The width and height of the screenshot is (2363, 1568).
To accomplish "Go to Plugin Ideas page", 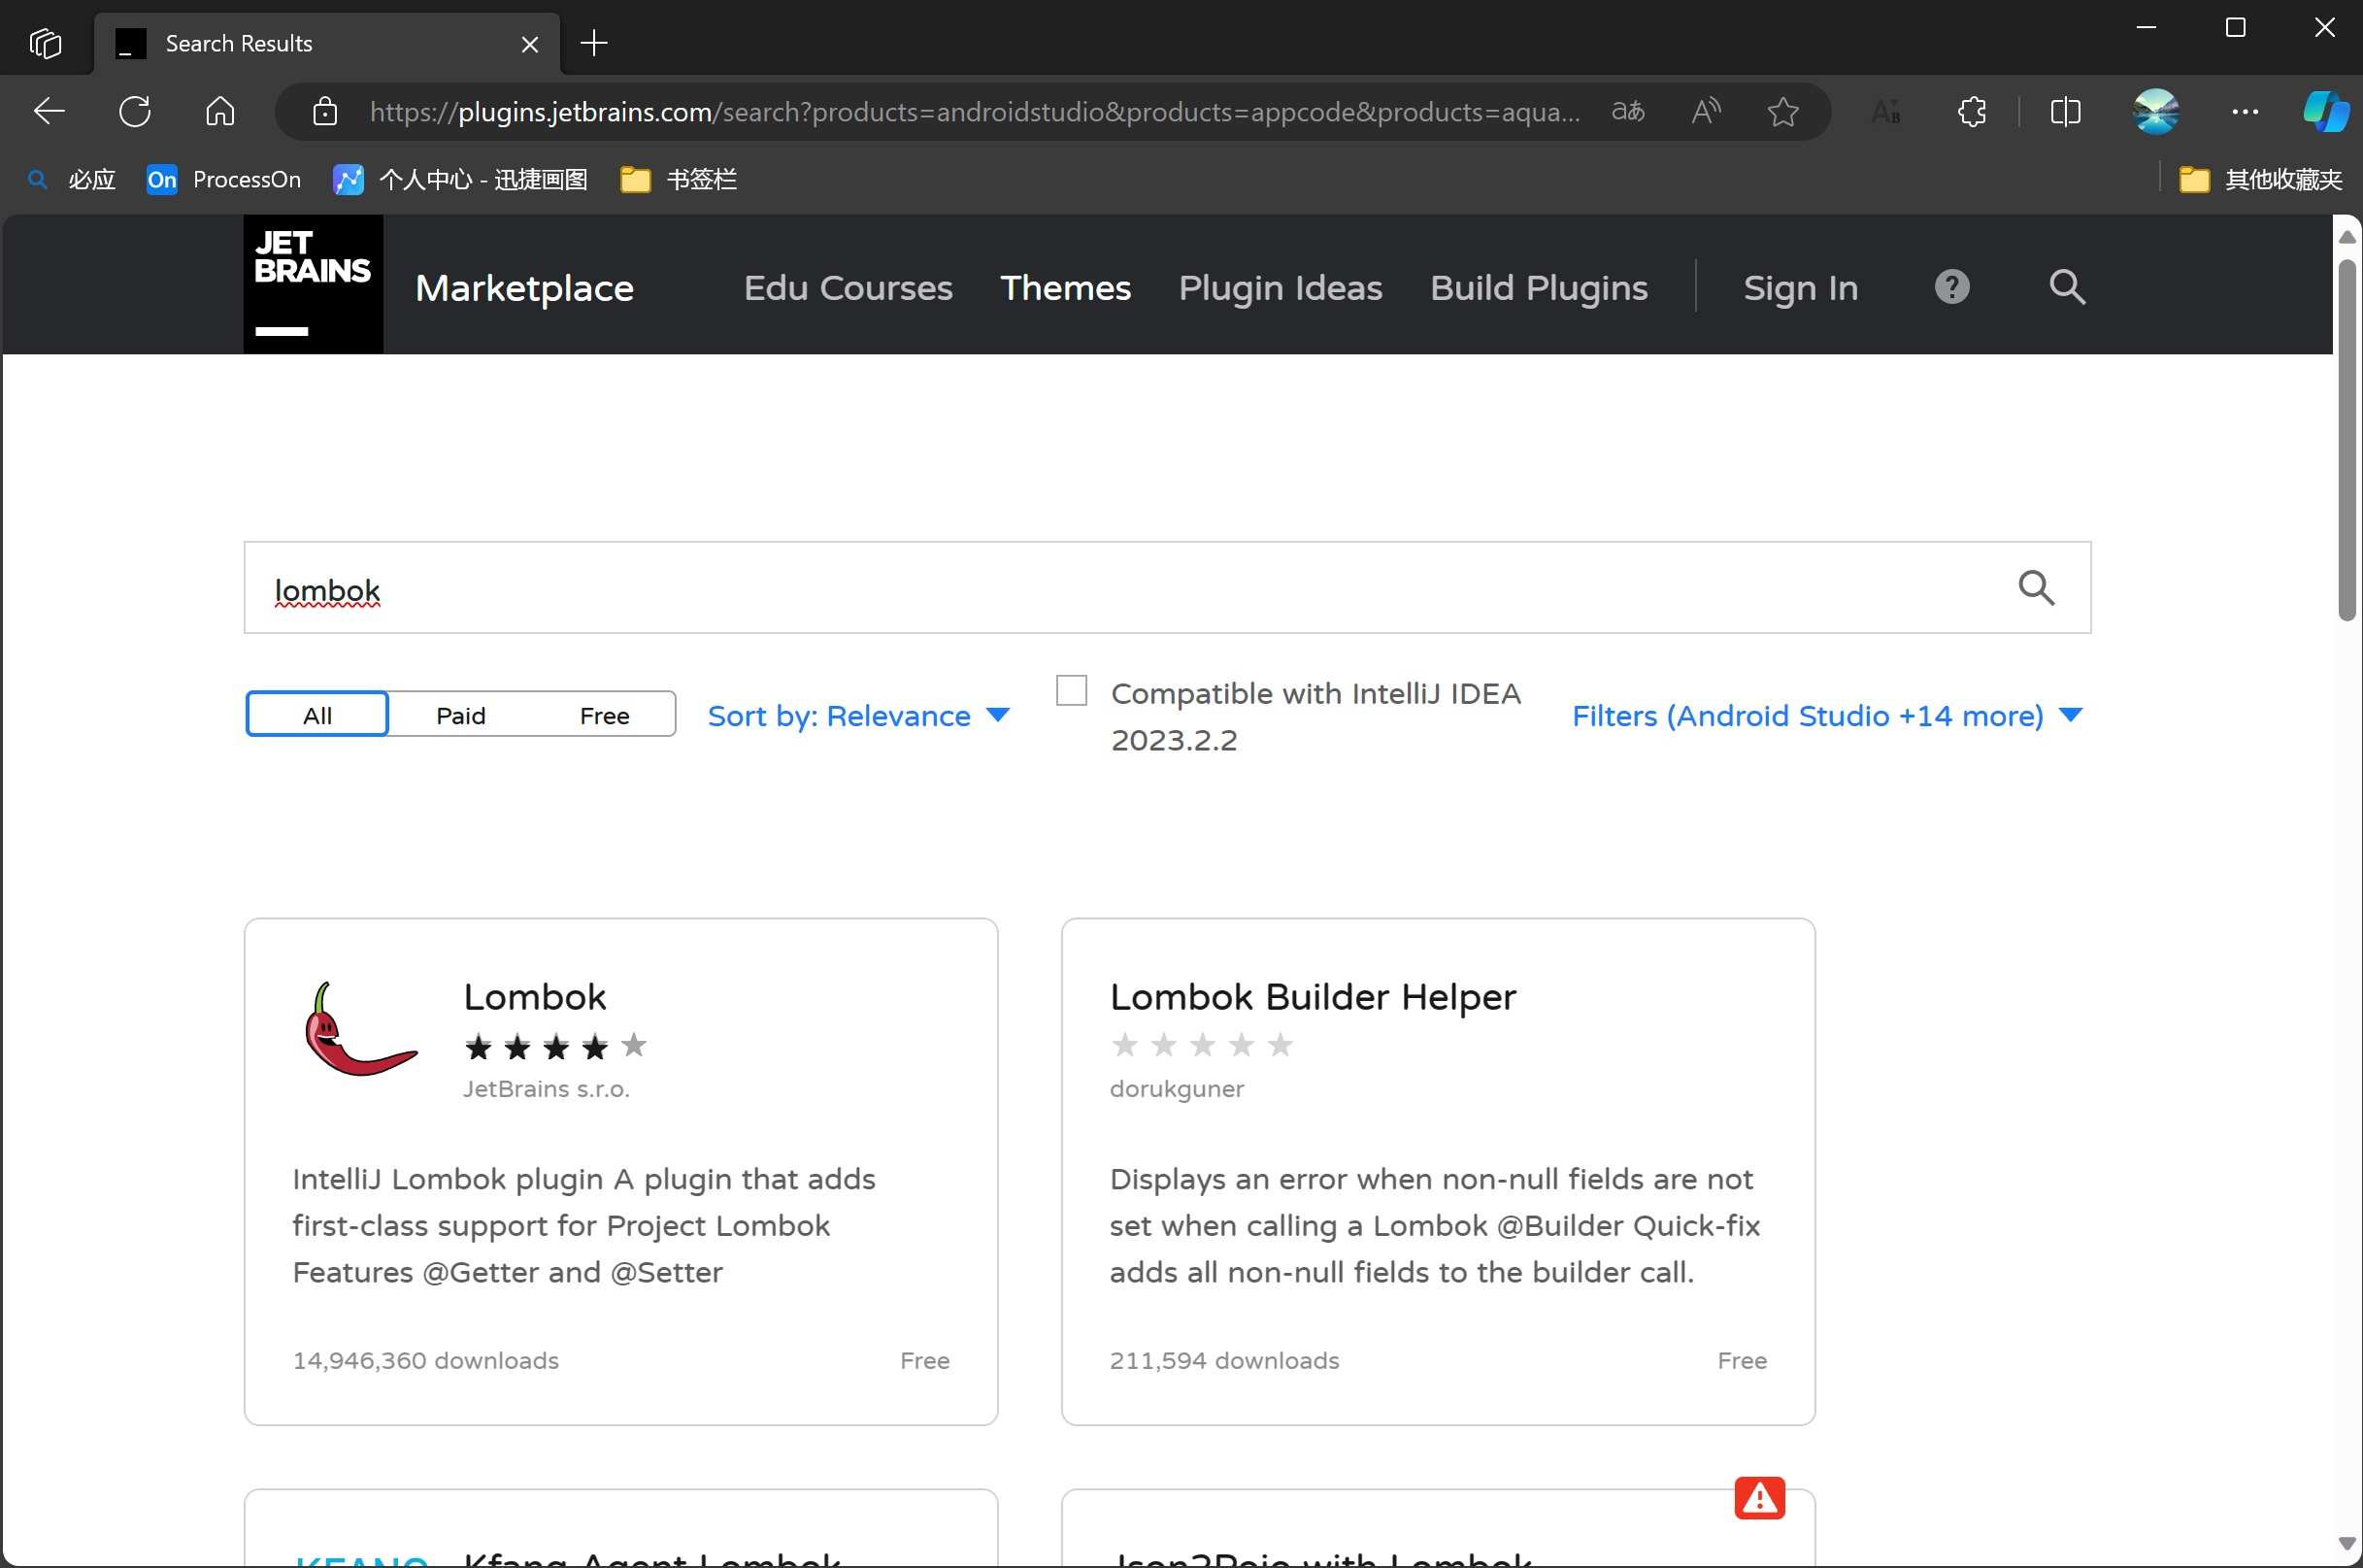I will tap(1280, 288).
